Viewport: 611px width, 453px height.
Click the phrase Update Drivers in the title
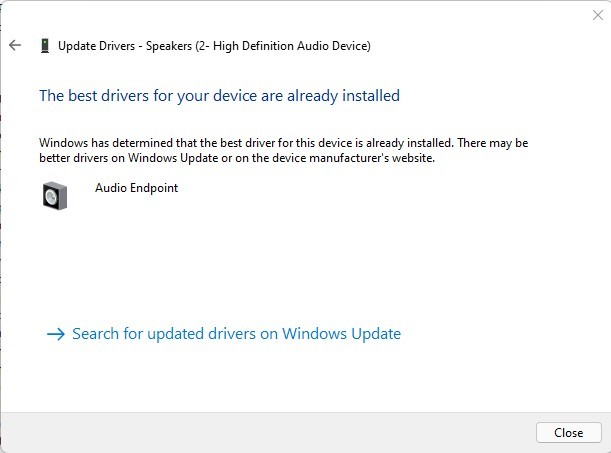click(x=96, y=46)
